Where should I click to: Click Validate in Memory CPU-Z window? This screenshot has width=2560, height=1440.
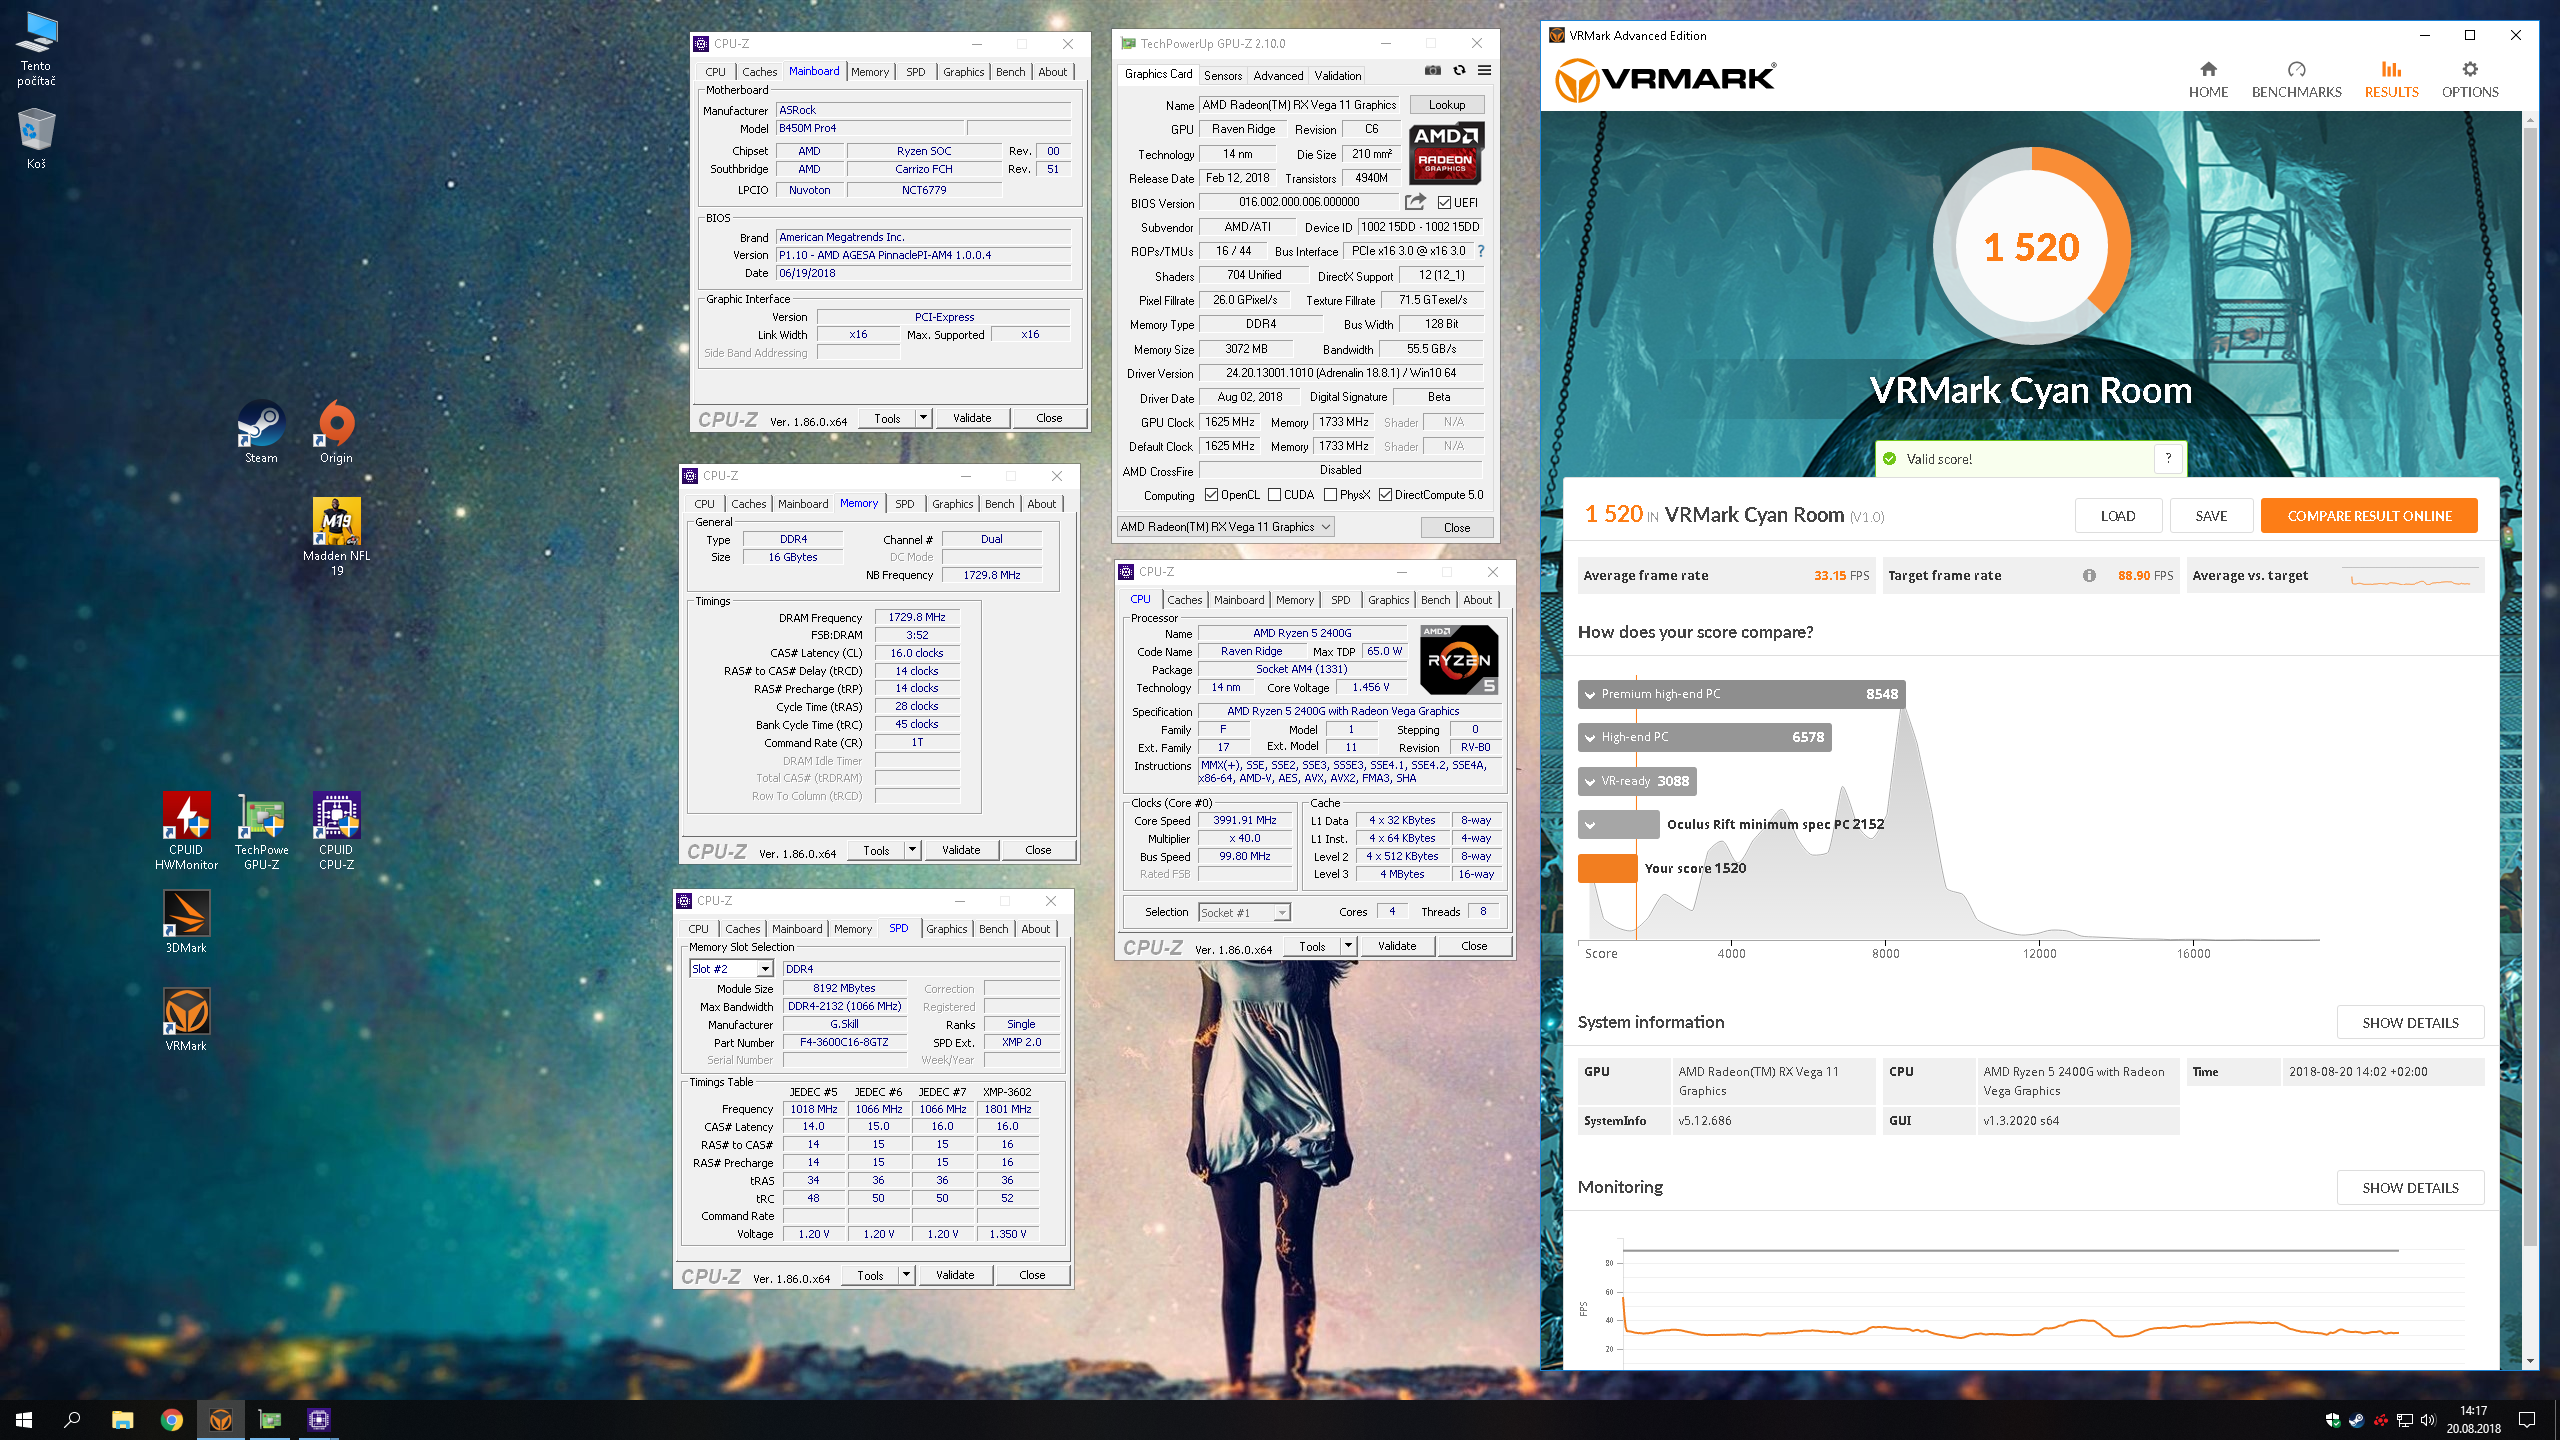[961, 850]
